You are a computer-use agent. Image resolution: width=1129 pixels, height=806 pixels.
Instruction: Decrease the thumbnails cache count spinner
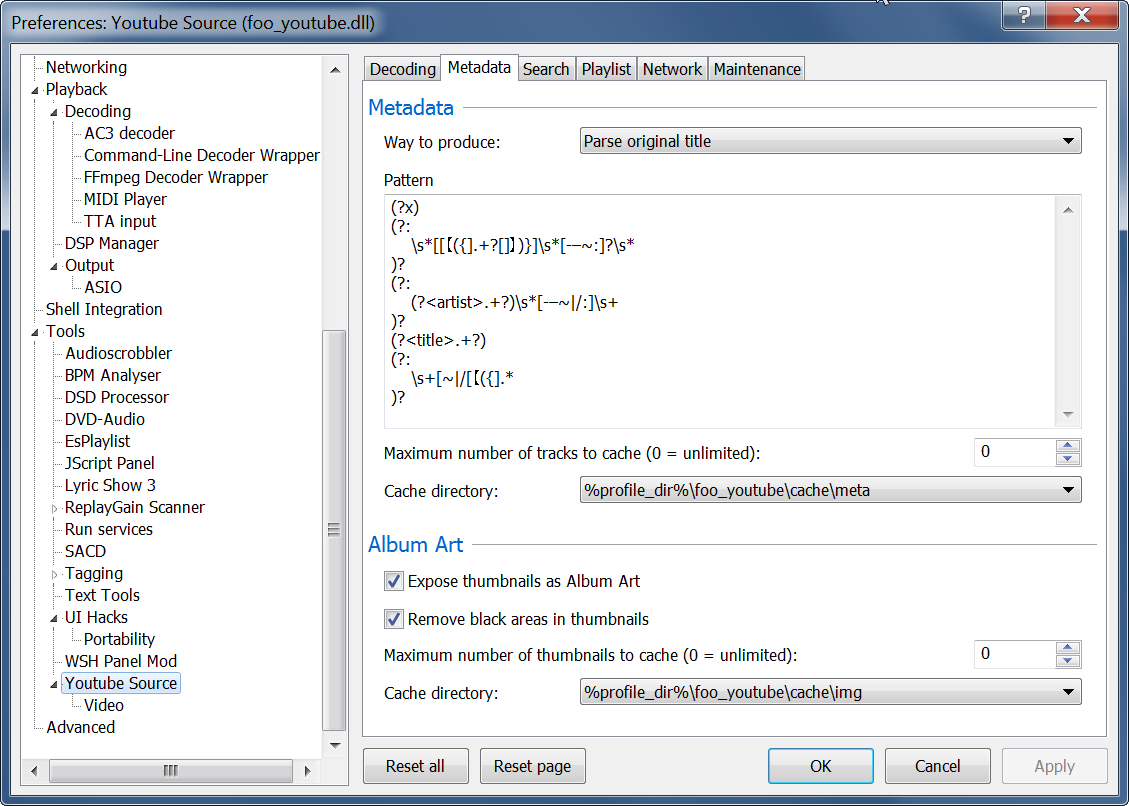click(x=1068, y=661)
